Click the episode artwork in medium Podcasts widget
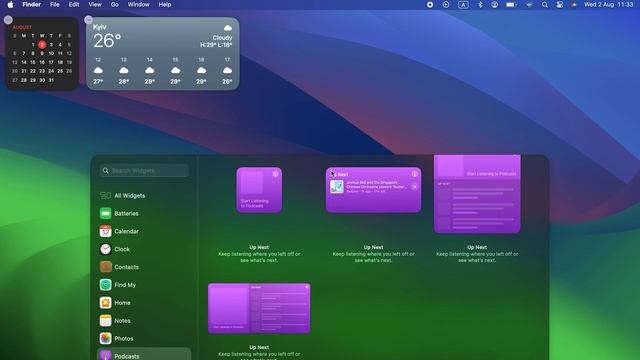The height and width of the screenshot is (360, 640). coord(337,187)
